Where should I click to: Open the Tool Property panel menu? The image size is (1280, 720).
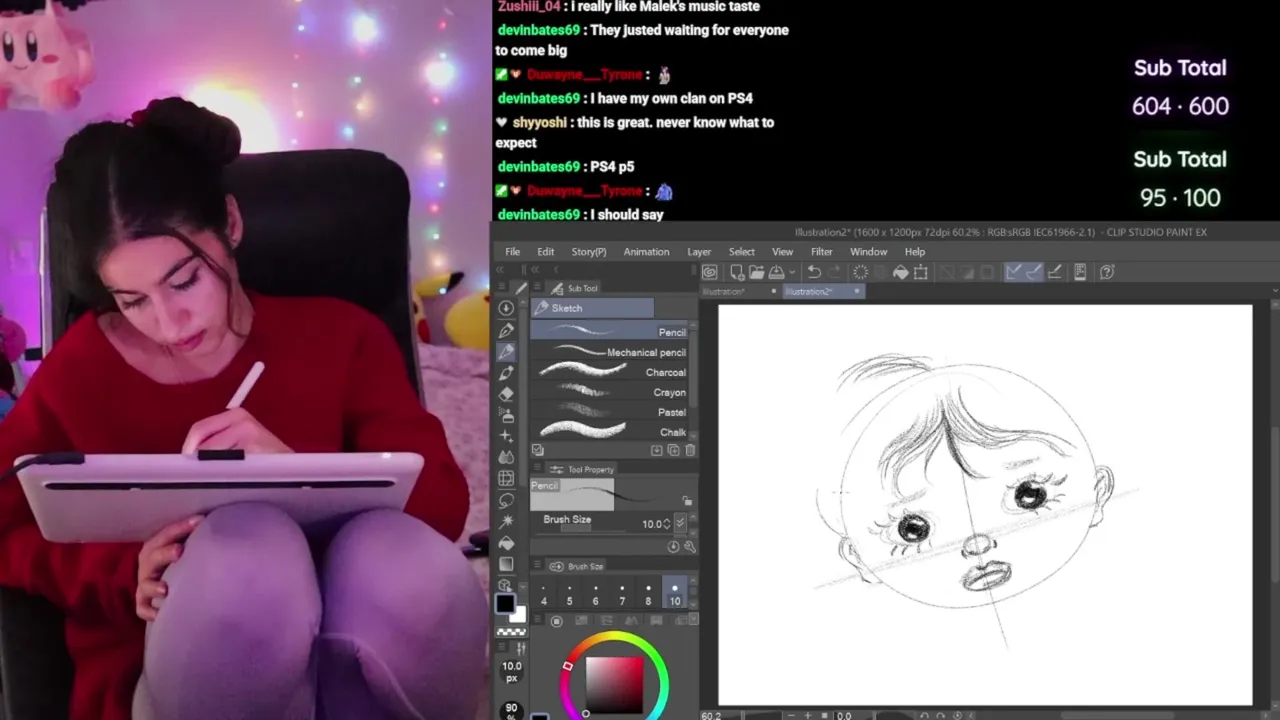click(x=538, y=469)
